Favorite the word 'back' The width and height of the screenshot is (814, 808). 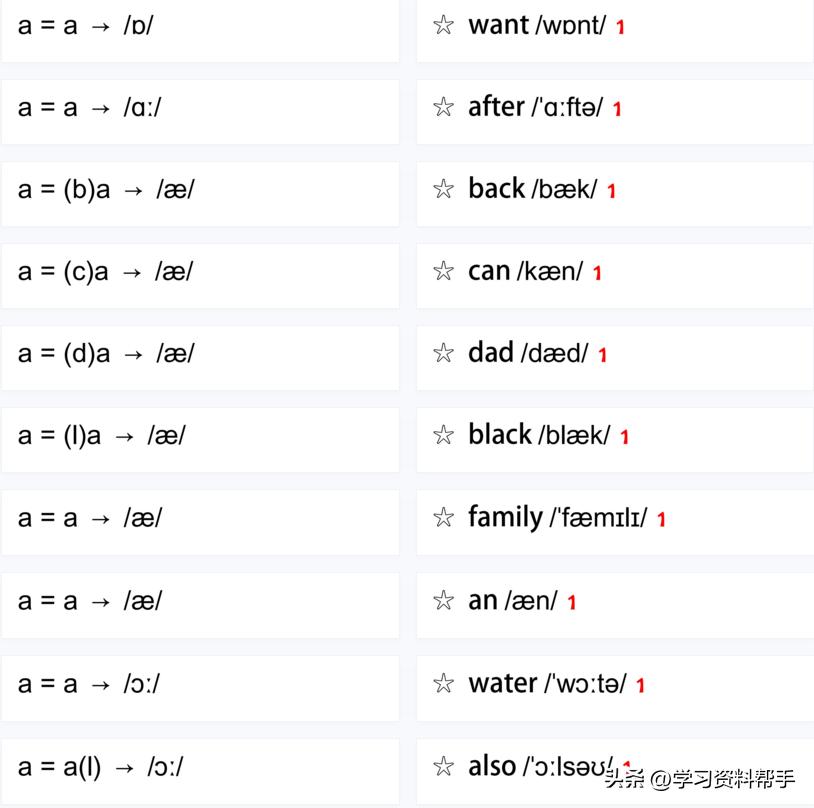(x=443, y=189)
